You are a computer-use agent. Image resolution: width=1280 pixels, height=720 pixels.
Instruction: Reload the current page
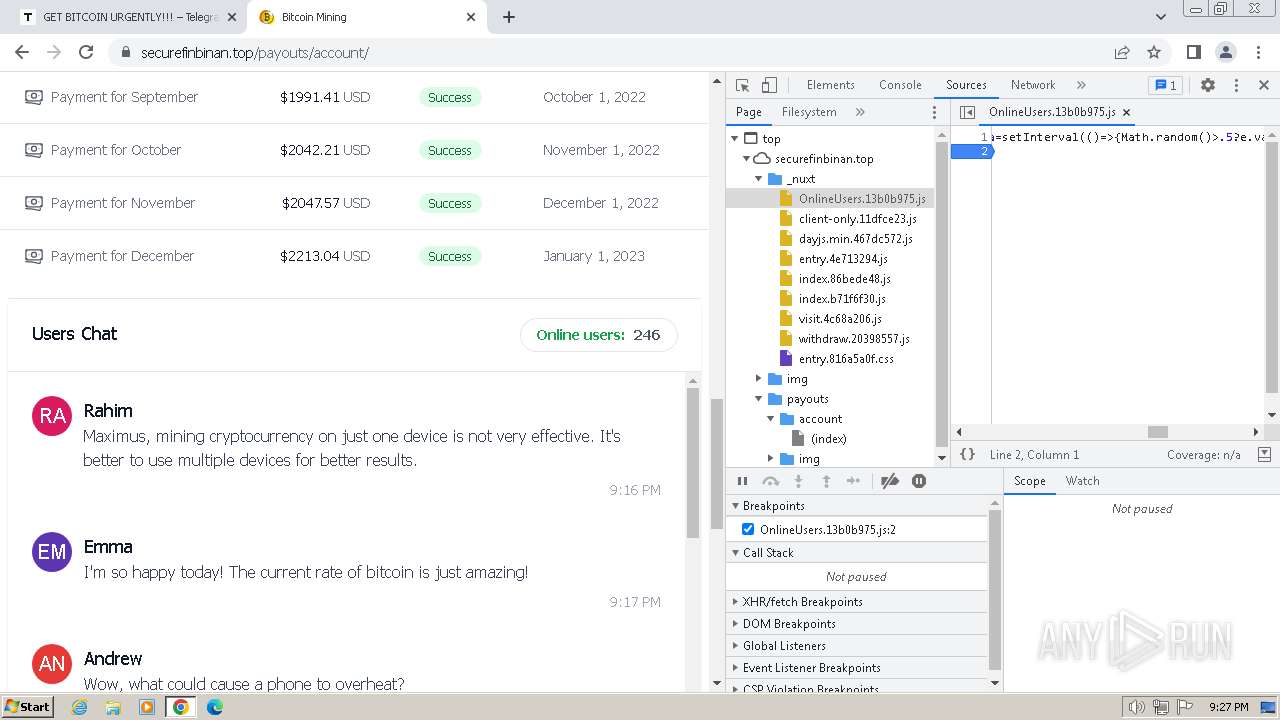tap(86, 52)
